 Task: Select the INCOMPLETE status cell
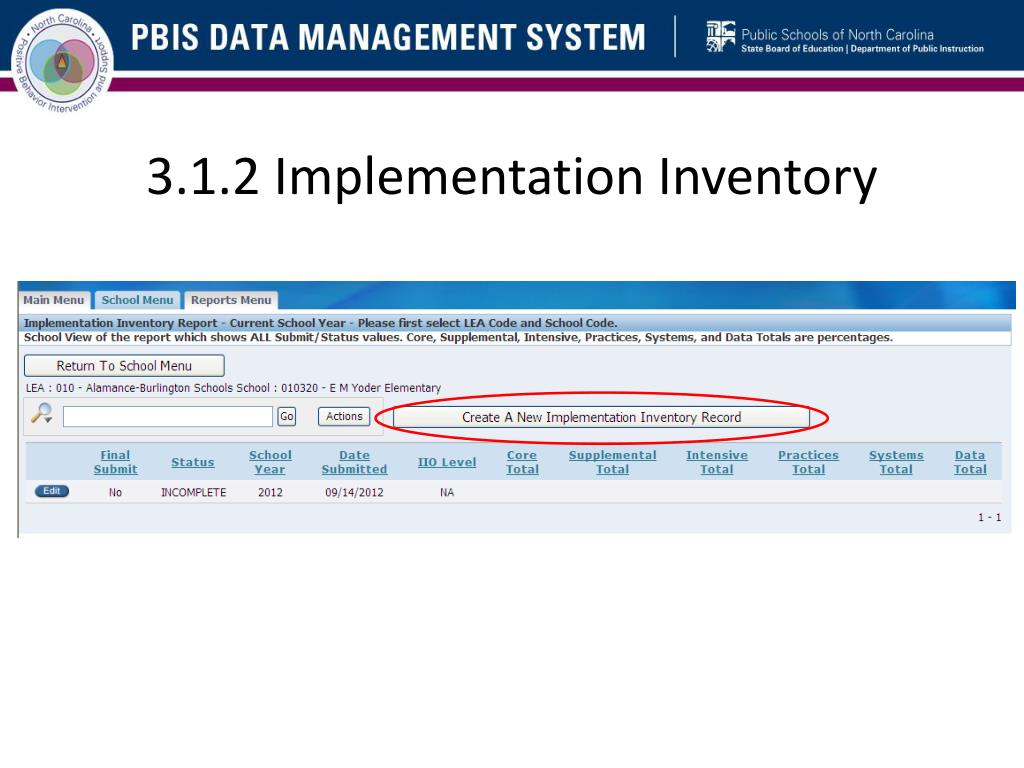click(x=193, y=492)
